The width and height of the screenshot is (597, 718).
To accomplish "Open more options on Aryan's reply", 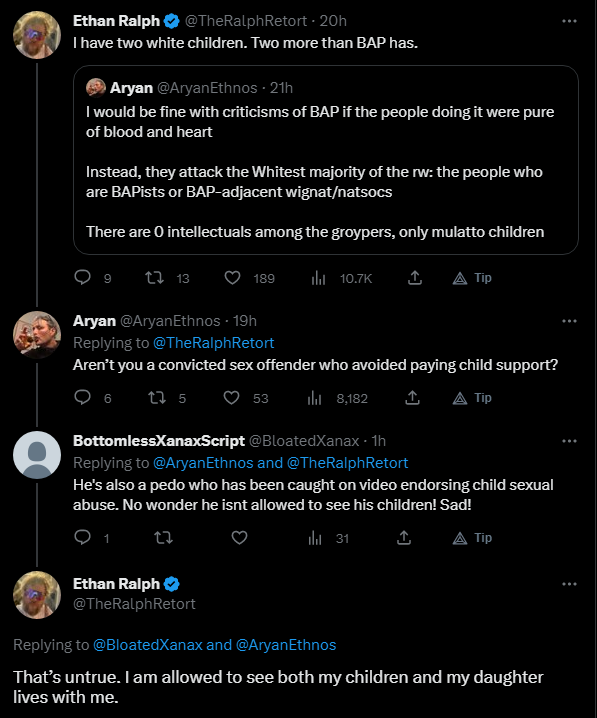I will click(569, 321).
